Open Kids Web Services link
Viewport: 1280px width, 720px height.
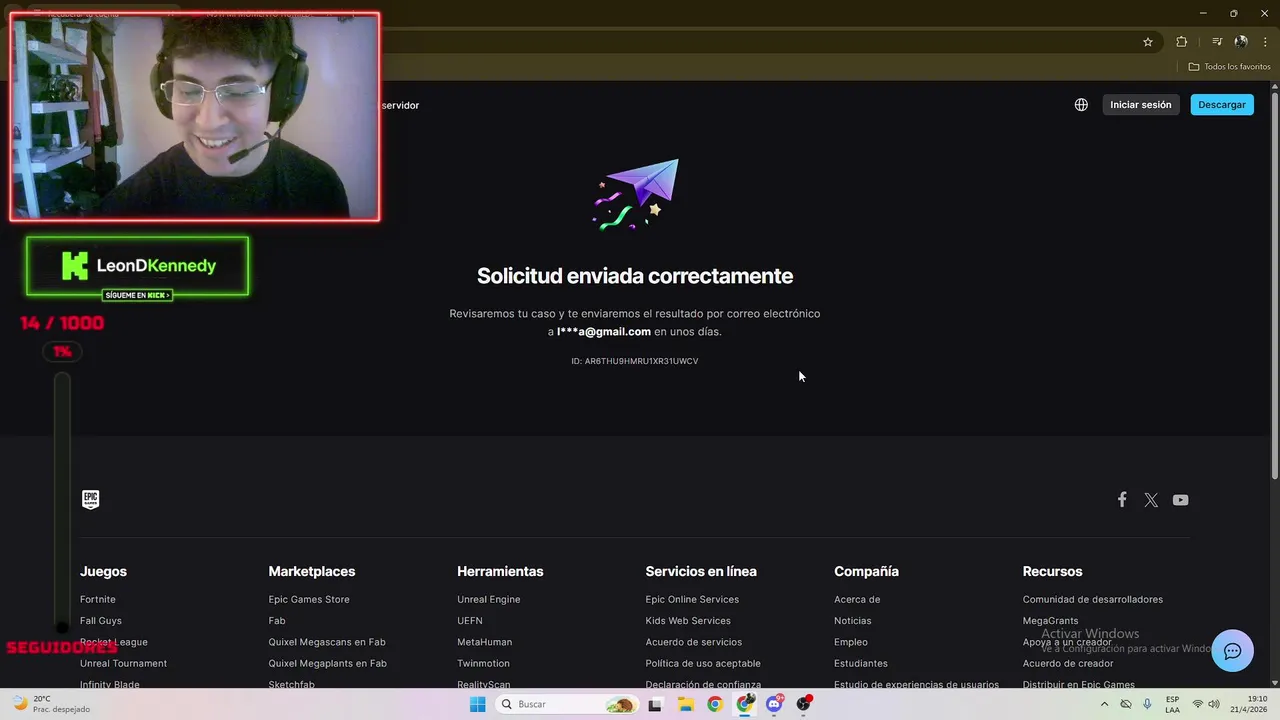[688, 621]
